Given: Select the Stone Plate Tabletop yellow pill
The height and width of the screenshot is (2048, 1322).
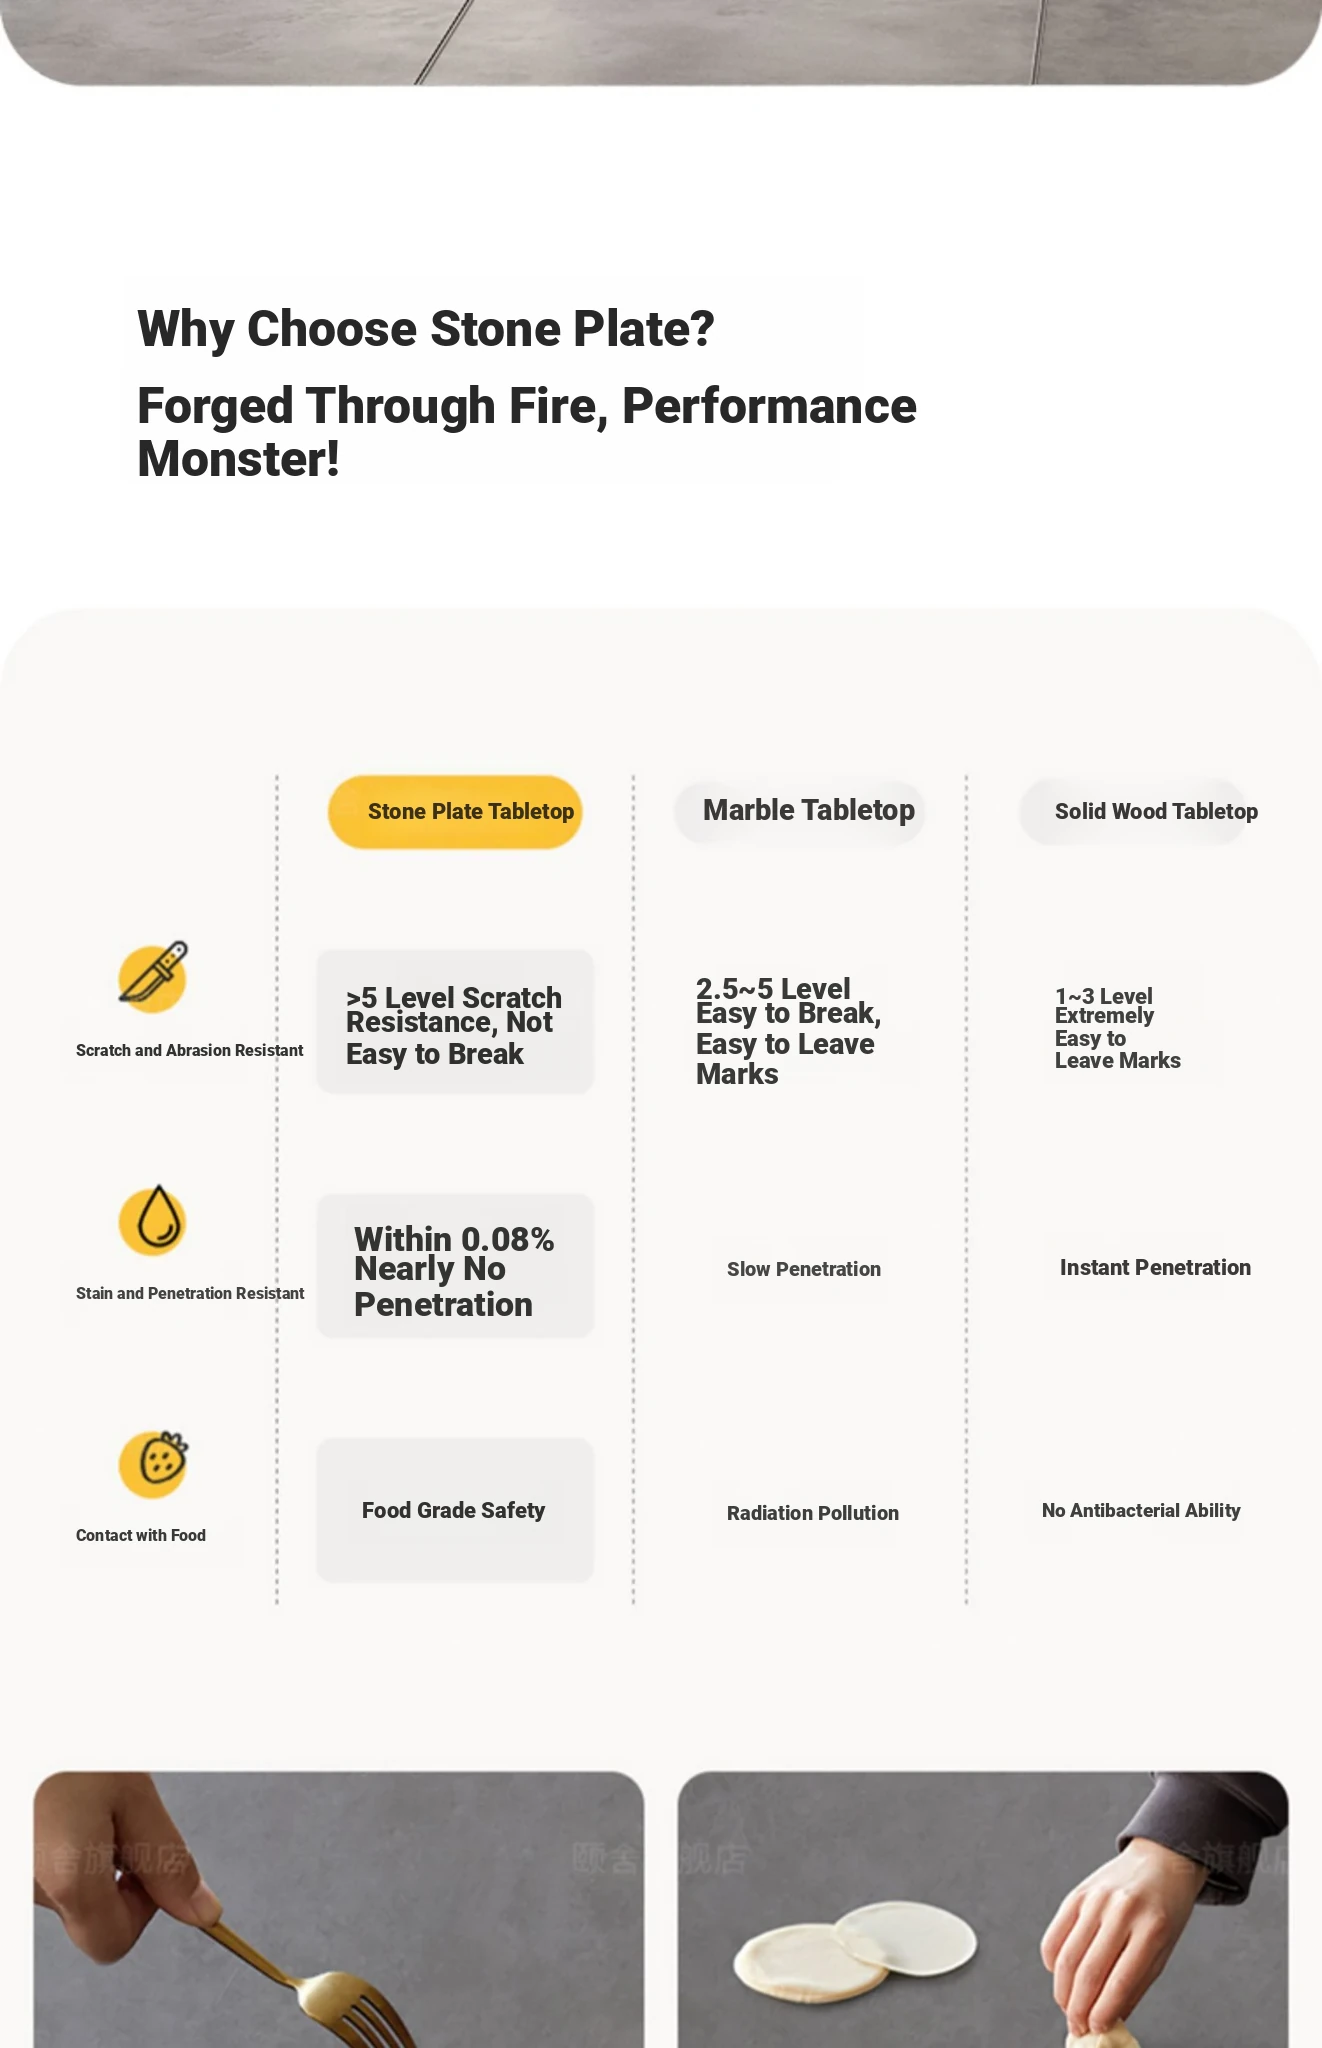Looking at the screenshot, I should (x=455, y=811).
